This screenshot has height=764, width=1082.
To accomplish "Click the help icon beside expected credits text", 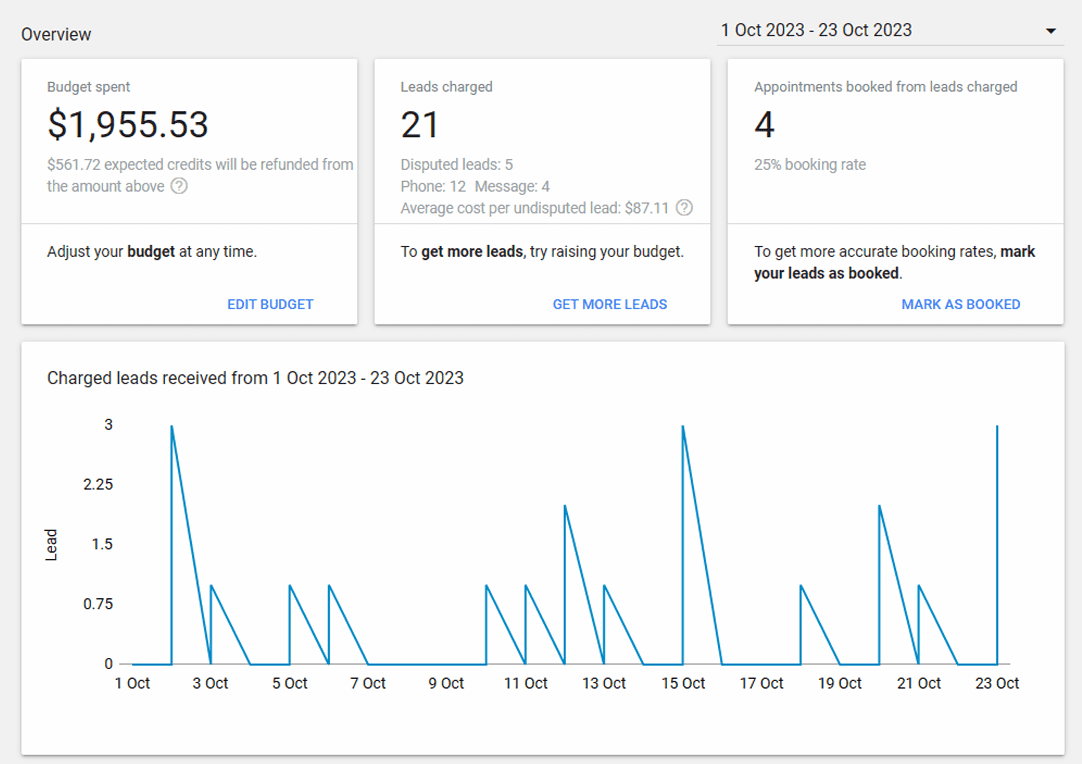I will tap(179, 186).
